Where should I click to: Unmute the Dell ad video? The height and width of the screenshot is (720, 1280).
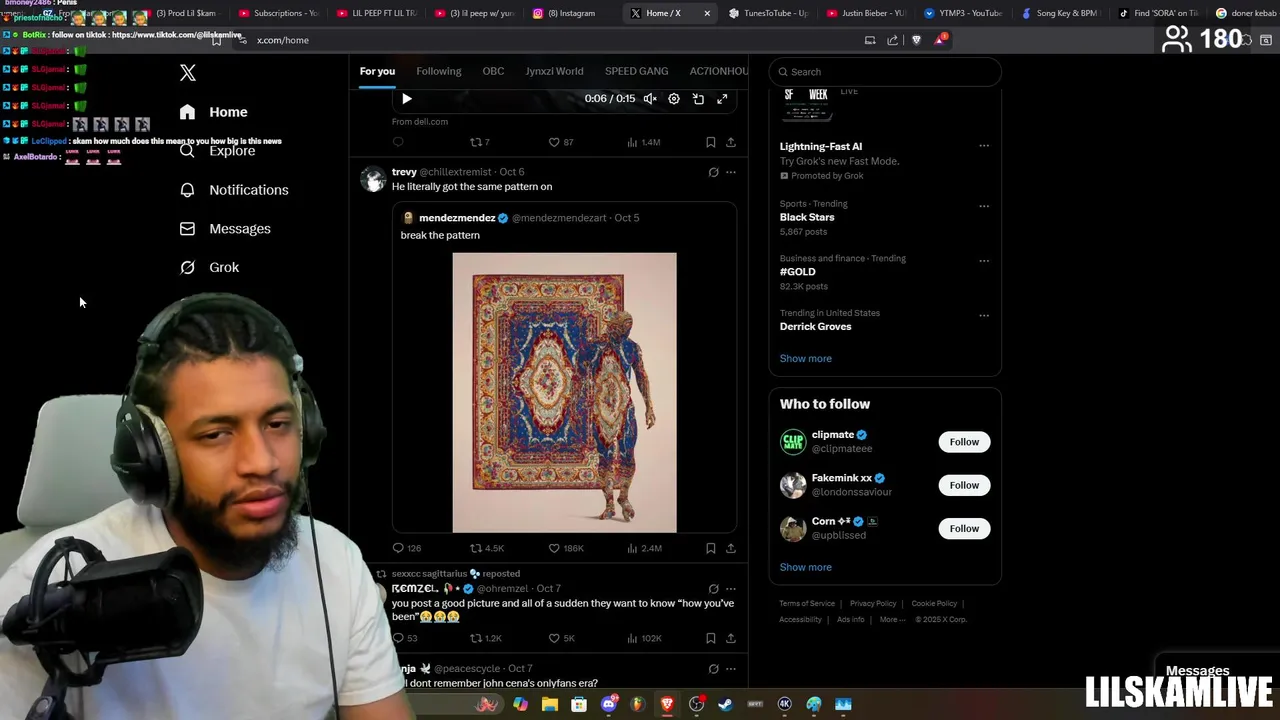click(650, 99)
